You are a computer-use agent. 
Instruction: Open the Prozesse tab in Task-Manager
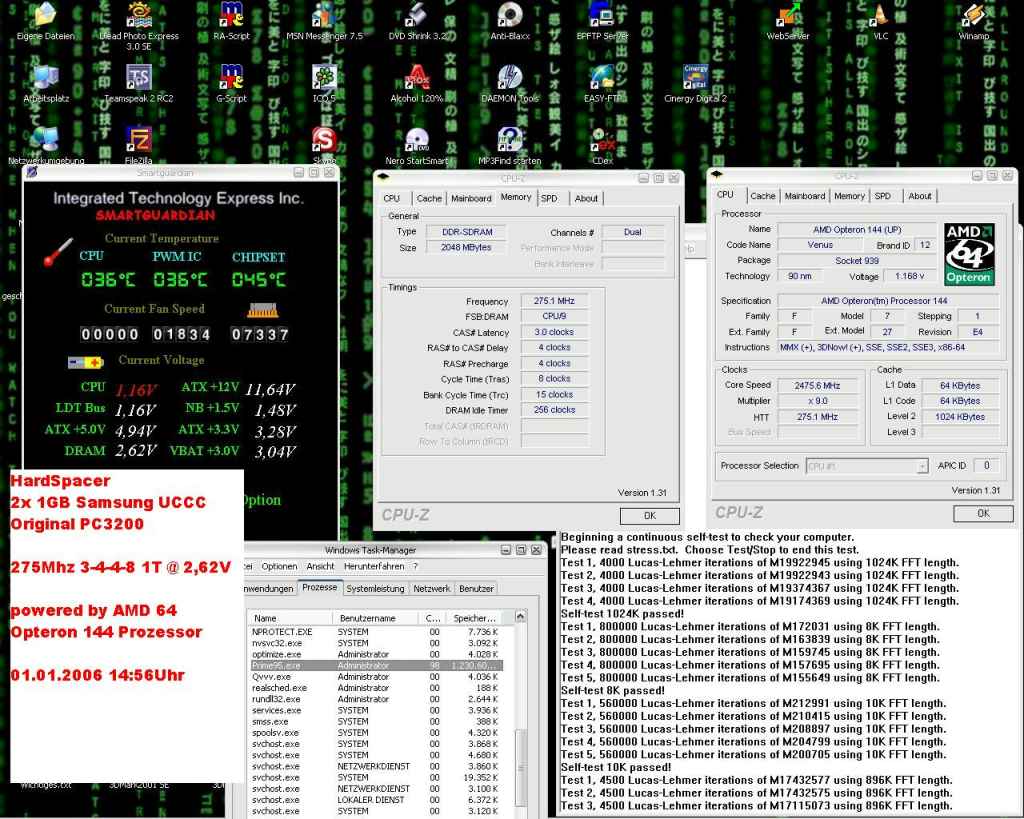pyautogui.click(x=319, y=587)
